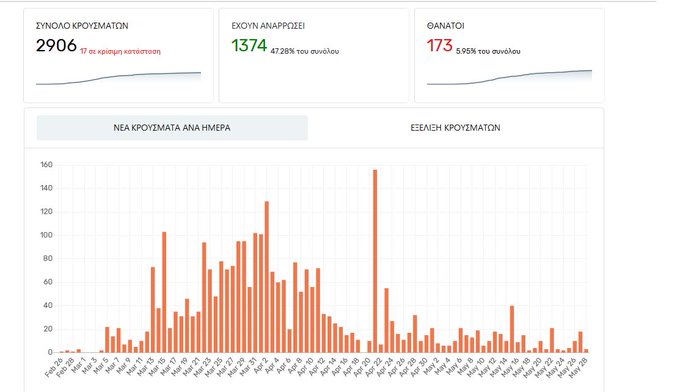Select the ΝΕΑ ΚΡΟΥΣΜΑΤΑ ΑΝΑ ΗΜΕΡΑ tab
This screenshot has width=680, height=392.
(x=172, y=128)
